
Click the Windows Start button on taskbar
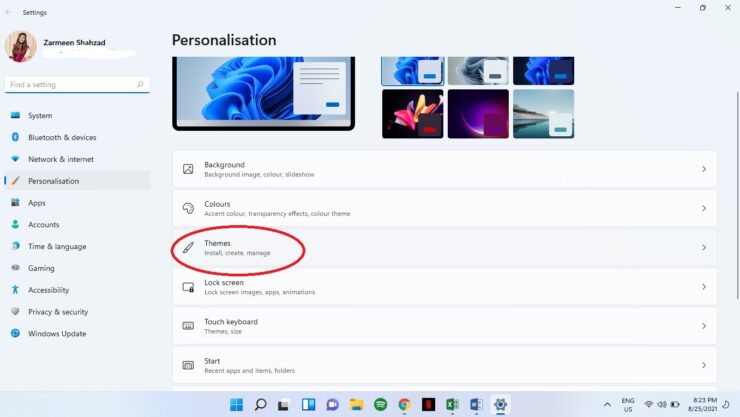pyautogui.click(x=237, y=404)
